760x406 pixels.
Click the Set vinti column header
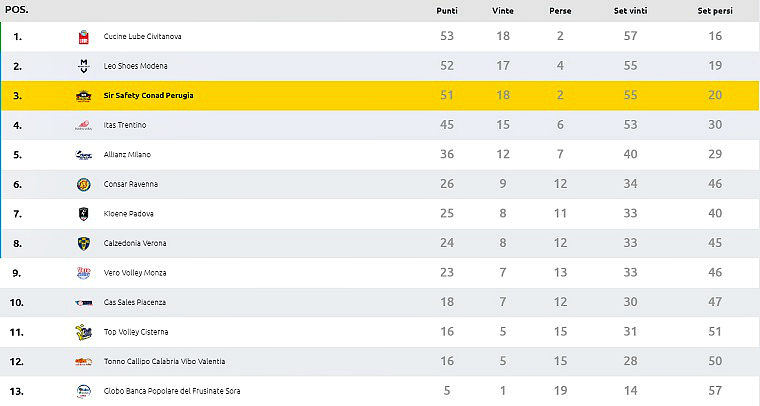(x=630, y=11)
